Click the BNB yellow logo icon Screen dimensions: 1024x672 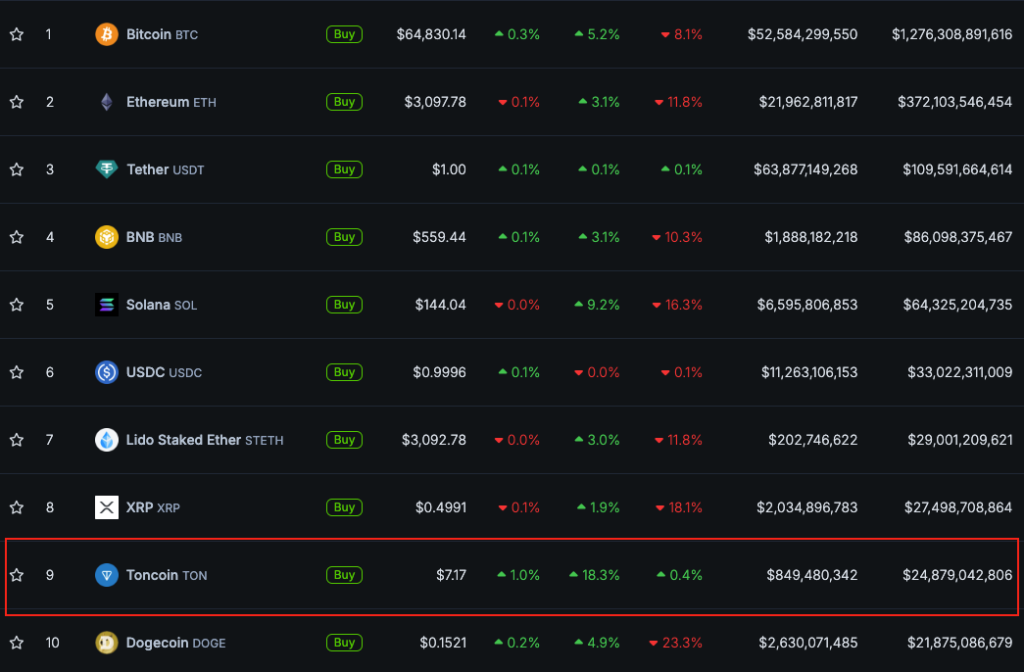(x=106, y=237)
